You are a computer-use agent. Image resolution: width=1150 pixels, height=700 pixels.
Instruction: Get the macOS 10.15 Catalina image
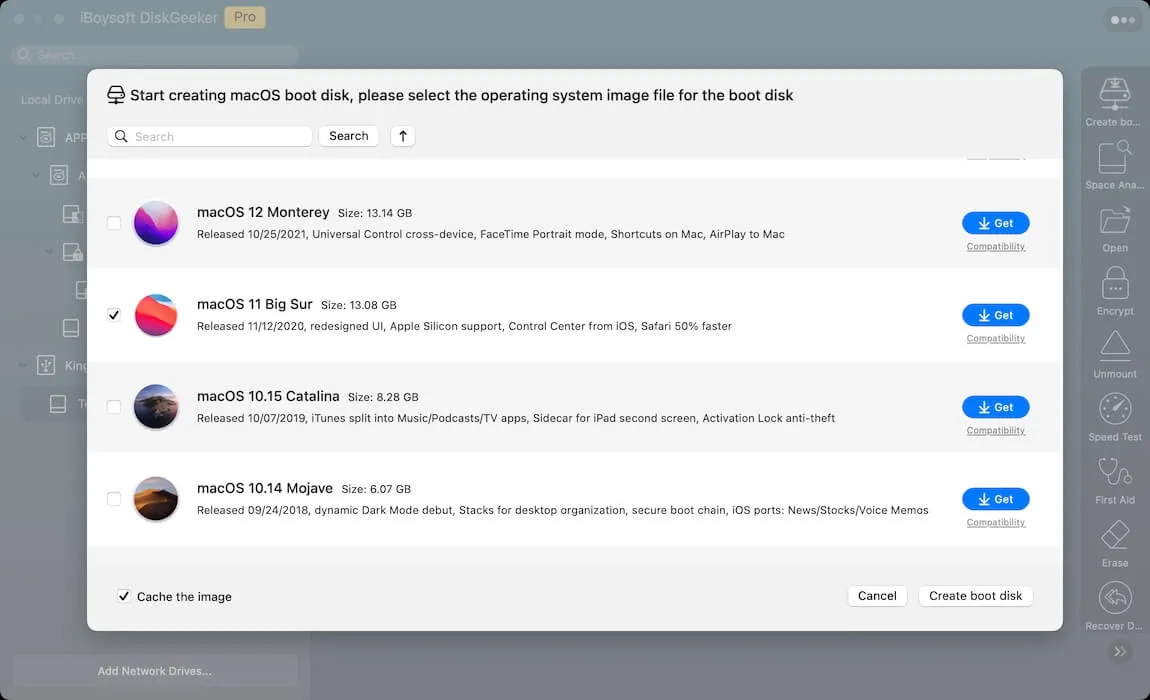995,406
